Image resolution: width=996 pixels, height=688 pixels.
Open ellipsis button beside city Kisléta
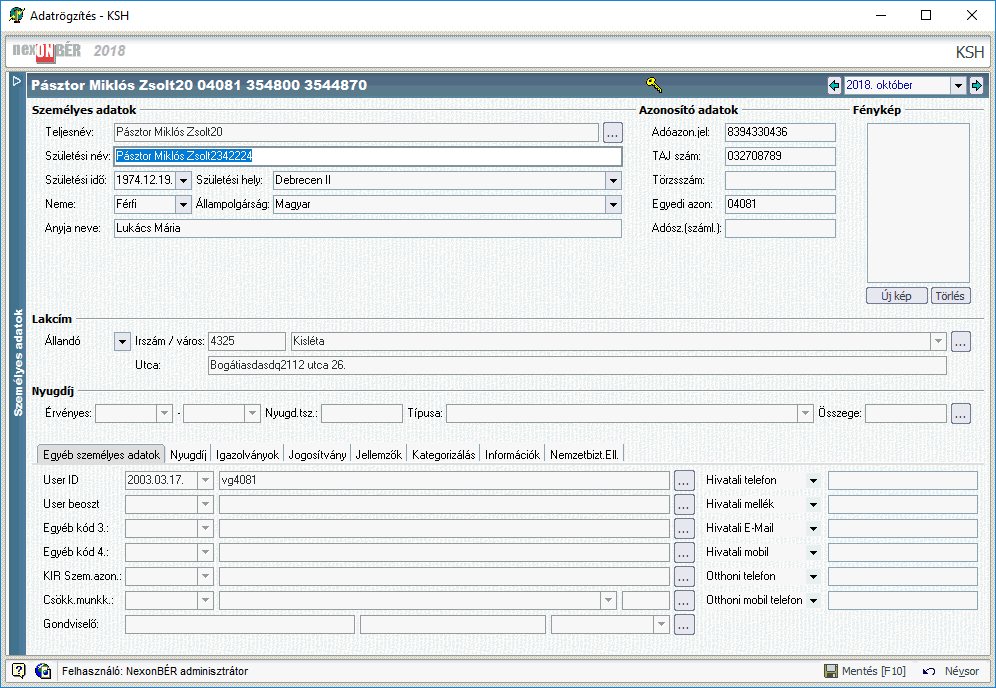pyautogui.click(x=960, y=341)
